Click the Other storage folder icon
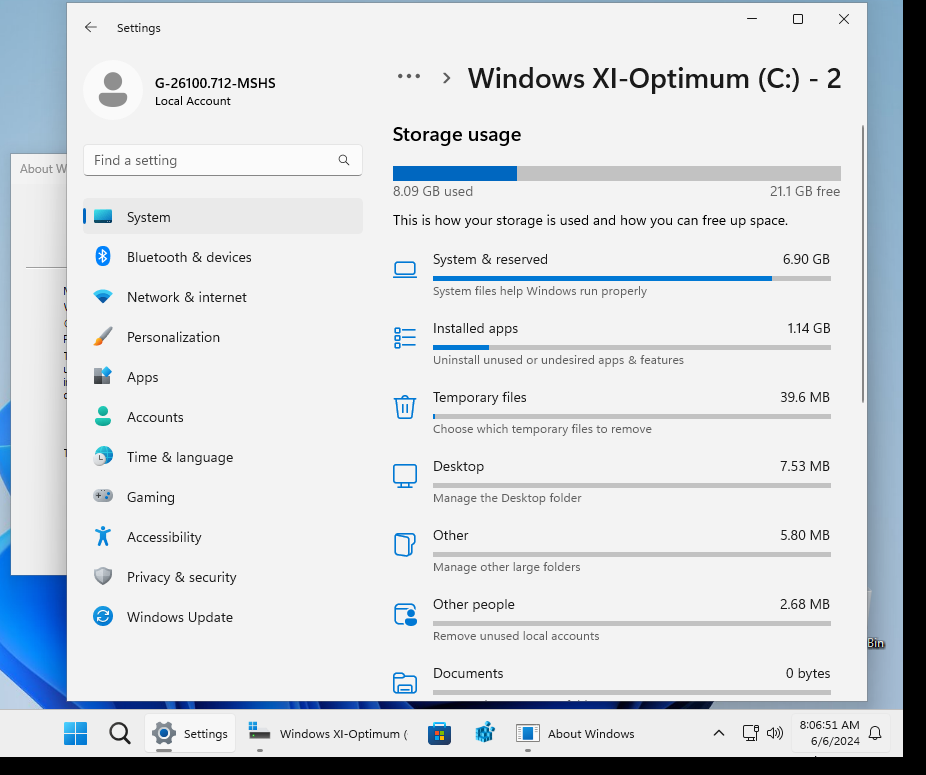The width and height of the screenshot is (926, 775). (405, 545)
